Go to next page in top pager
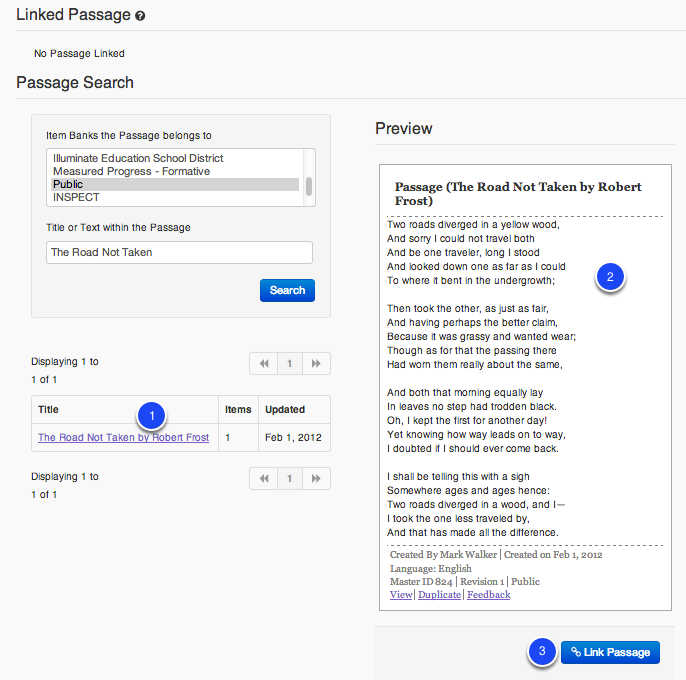This screenshot has height=680, width=686. point(316,364)
